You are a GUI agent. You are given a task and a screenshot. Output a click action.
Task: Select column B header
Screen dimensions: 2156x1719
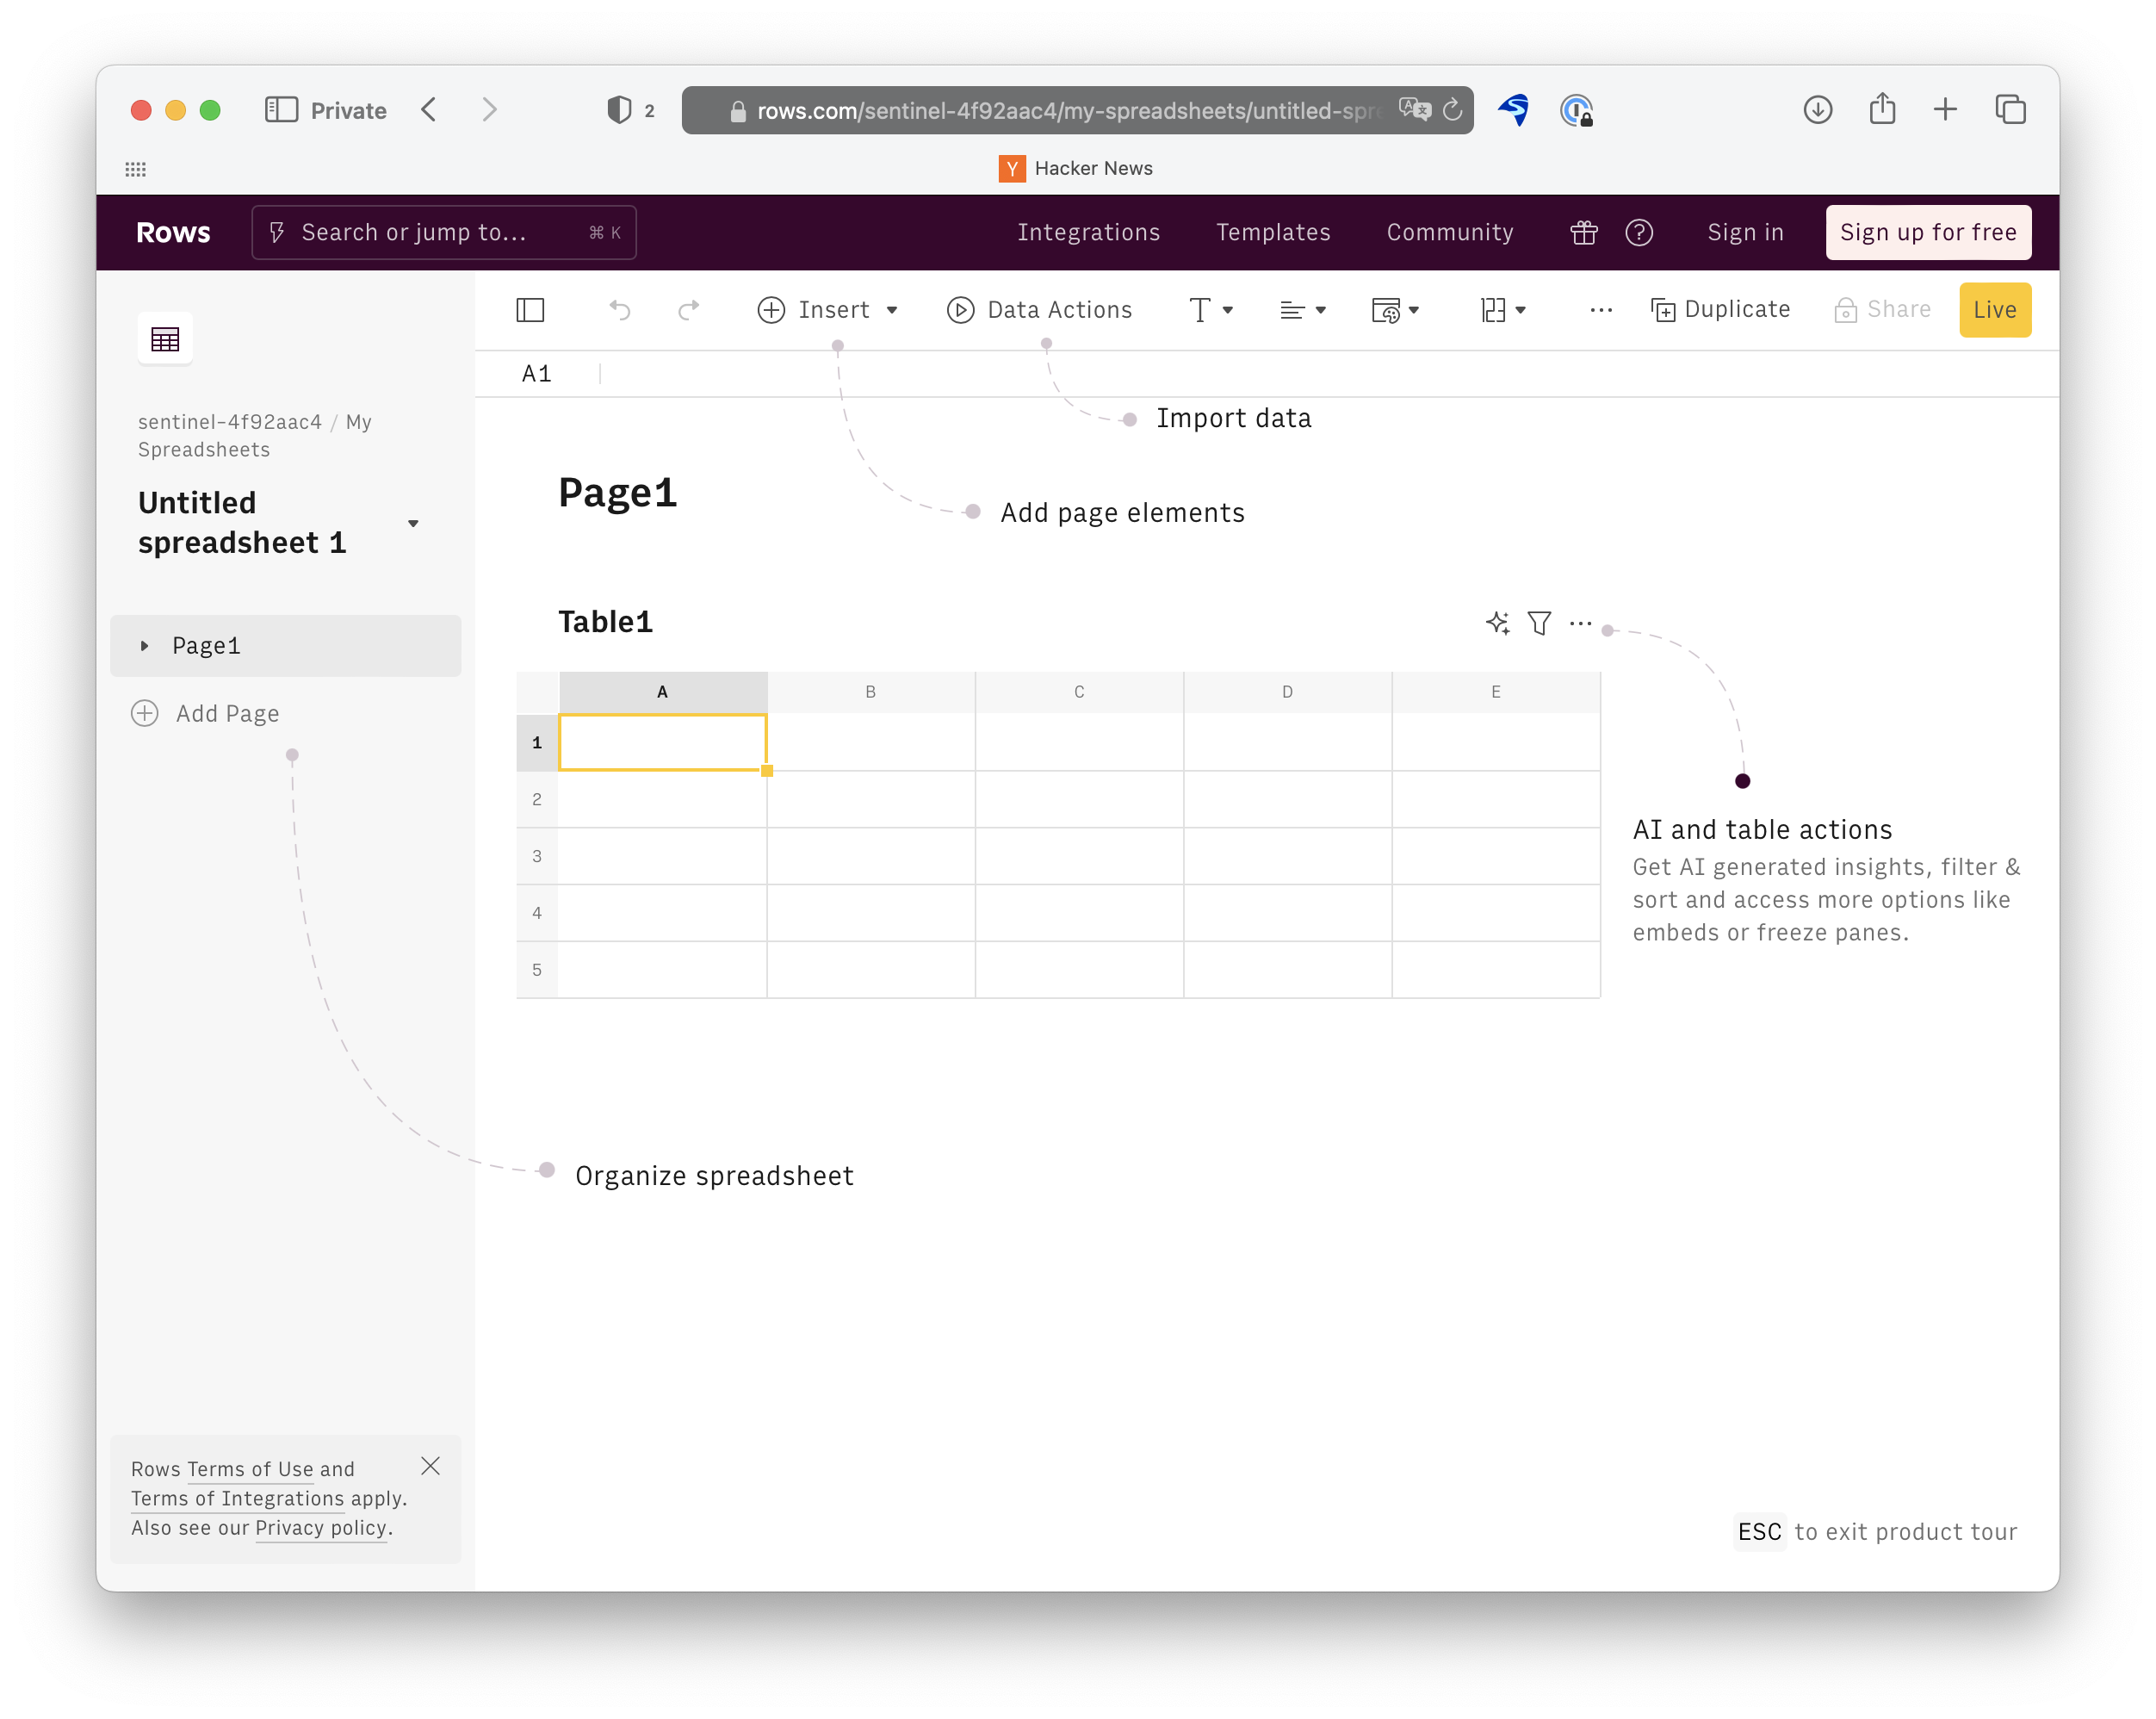870,692
